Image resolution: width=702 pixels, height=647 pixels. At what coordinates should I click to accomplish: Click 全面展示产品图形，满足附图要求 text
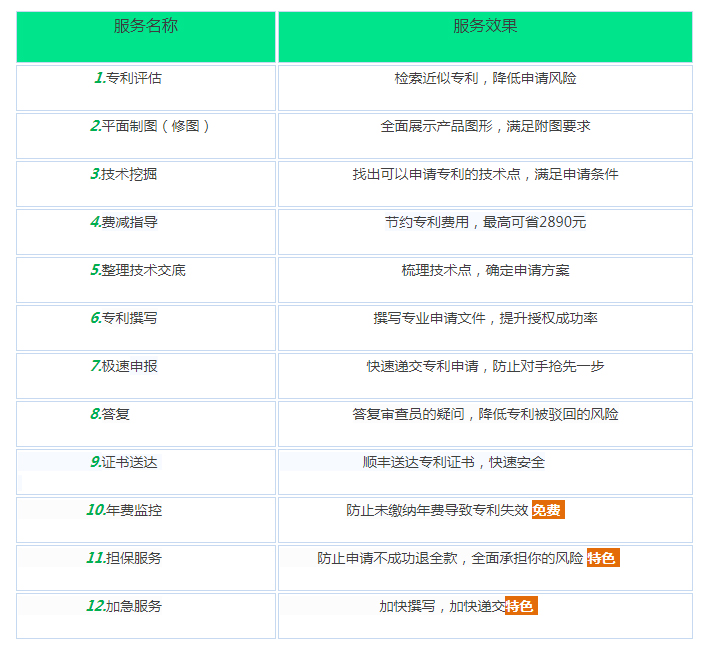(x=485, y=126)
